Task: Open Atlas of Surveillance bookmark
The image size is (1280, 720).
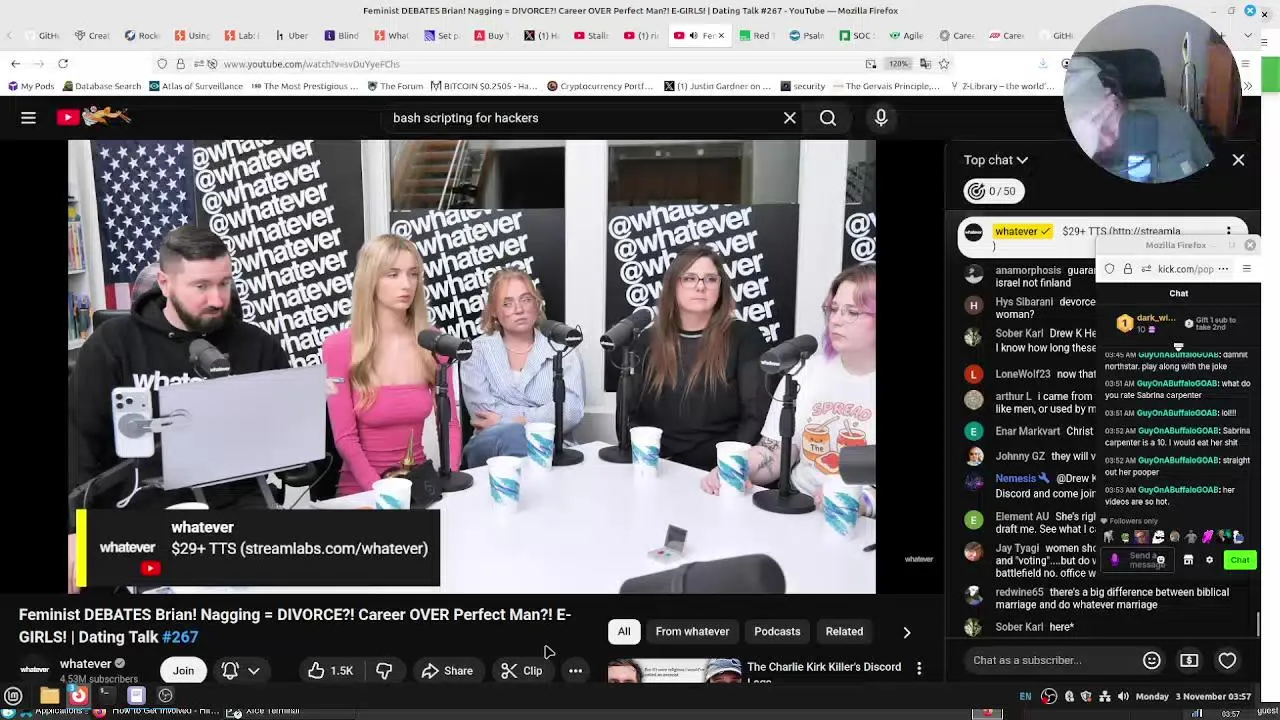Action: [x=196, y=86]
